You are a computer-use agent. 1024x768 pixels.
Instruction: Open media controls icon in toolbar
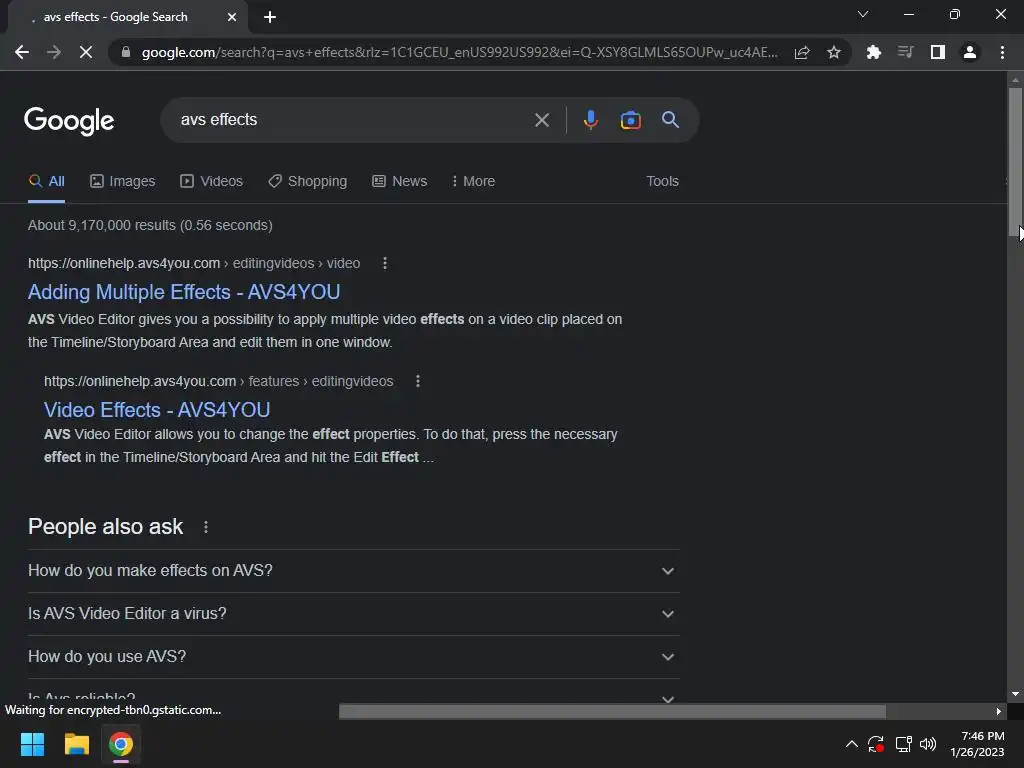click(x=905, y=52)
